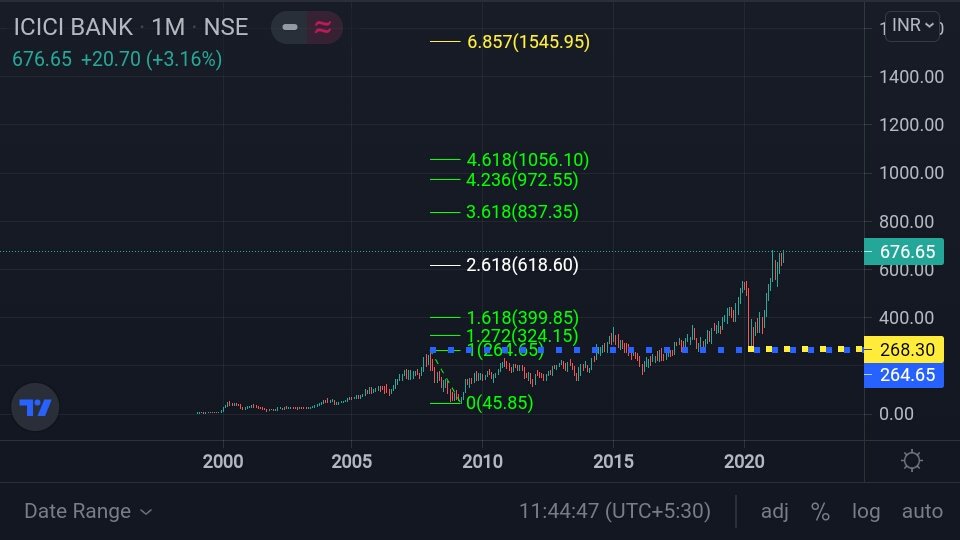Open chart settings gear icon
Screen dimensions: 960x540
click(x=912, y=460)
